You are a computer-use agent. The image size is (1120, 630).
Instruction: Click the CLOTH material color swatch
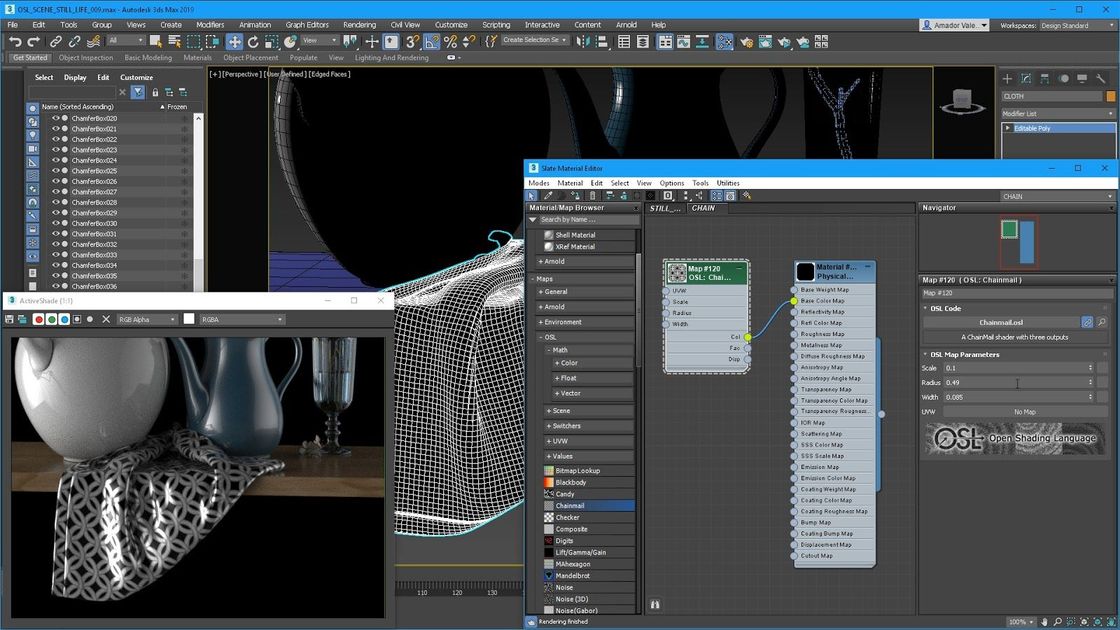pos(1111,96)
